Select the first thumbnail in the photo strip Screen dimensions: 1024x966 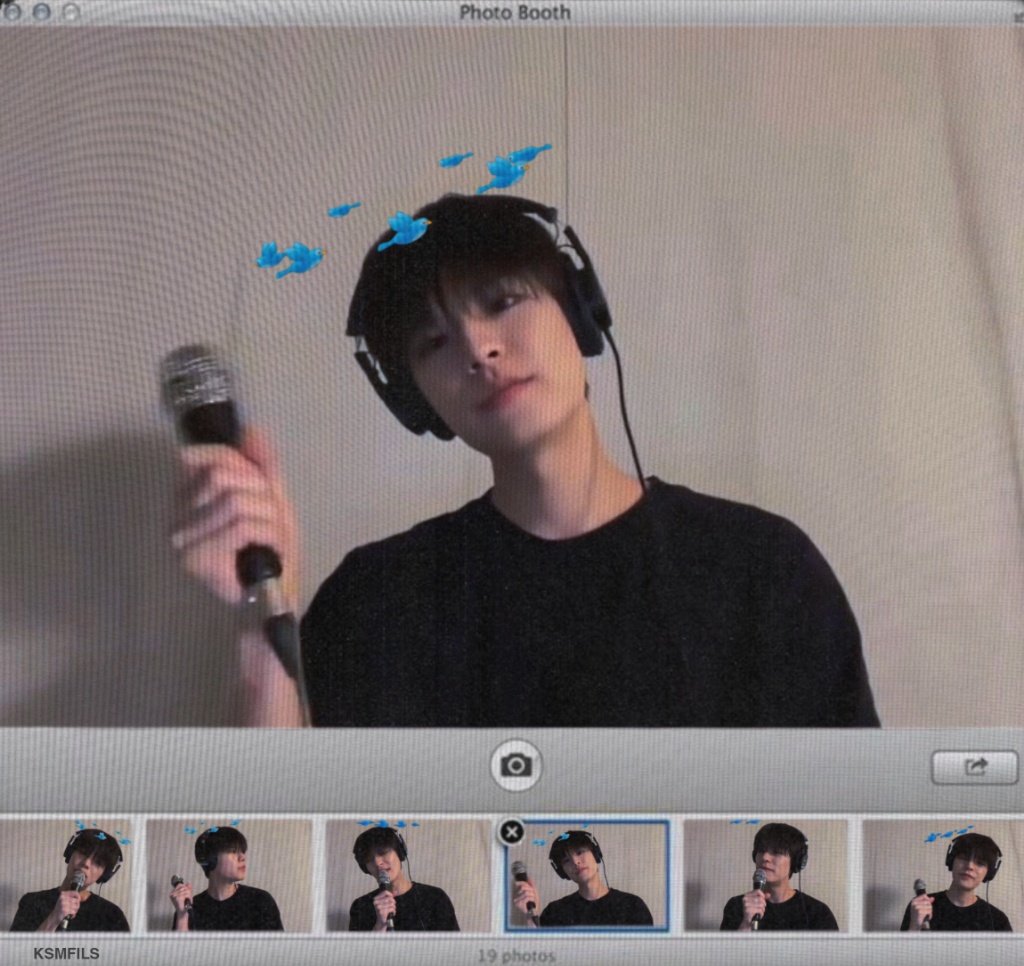click(x=68, y=876)
